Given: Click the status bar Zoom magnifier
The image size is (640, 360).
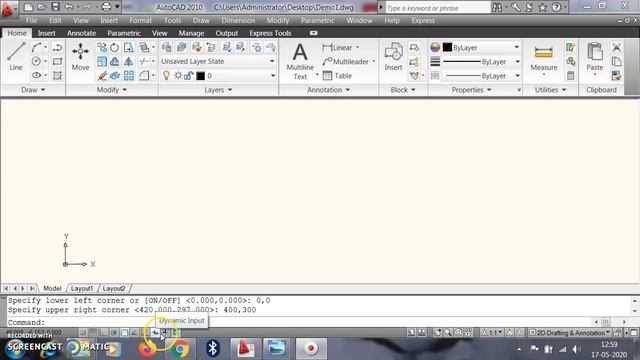Looking at the screenshot, I should pyautogui.click(x=448, y=333).
